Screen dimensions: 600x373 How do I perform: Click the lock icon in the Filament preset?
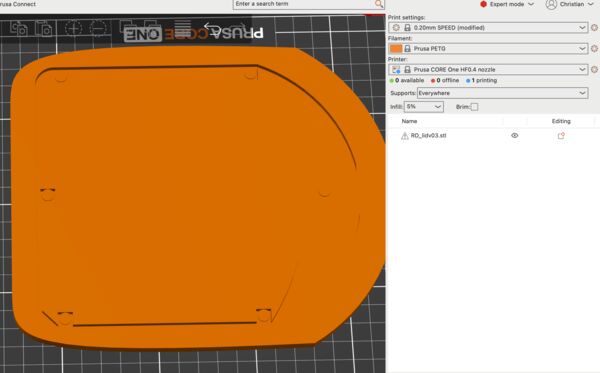(407, 49)
